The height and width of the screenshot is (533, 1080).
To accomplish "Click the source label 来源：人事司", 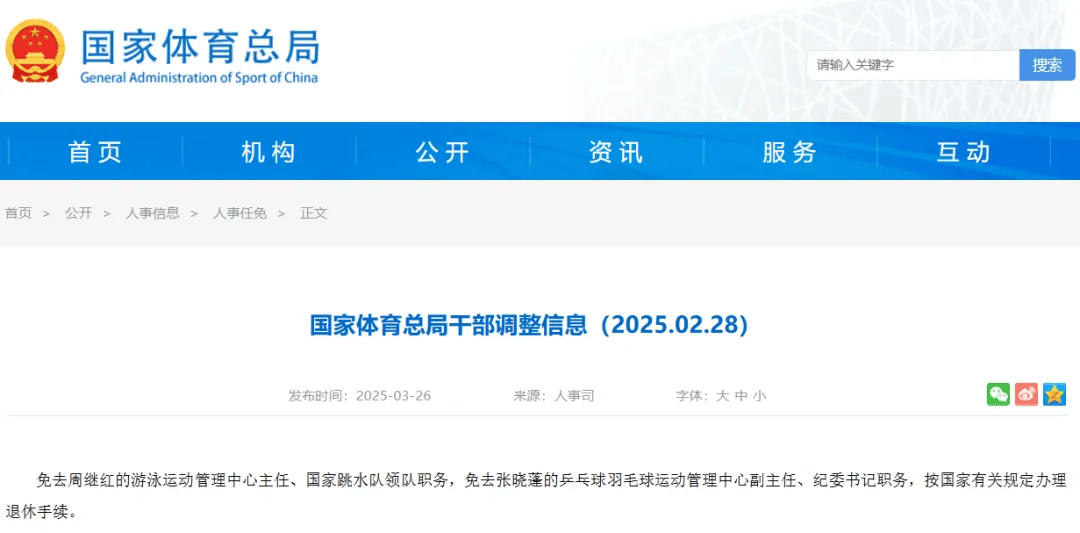I will click(554, 396).
